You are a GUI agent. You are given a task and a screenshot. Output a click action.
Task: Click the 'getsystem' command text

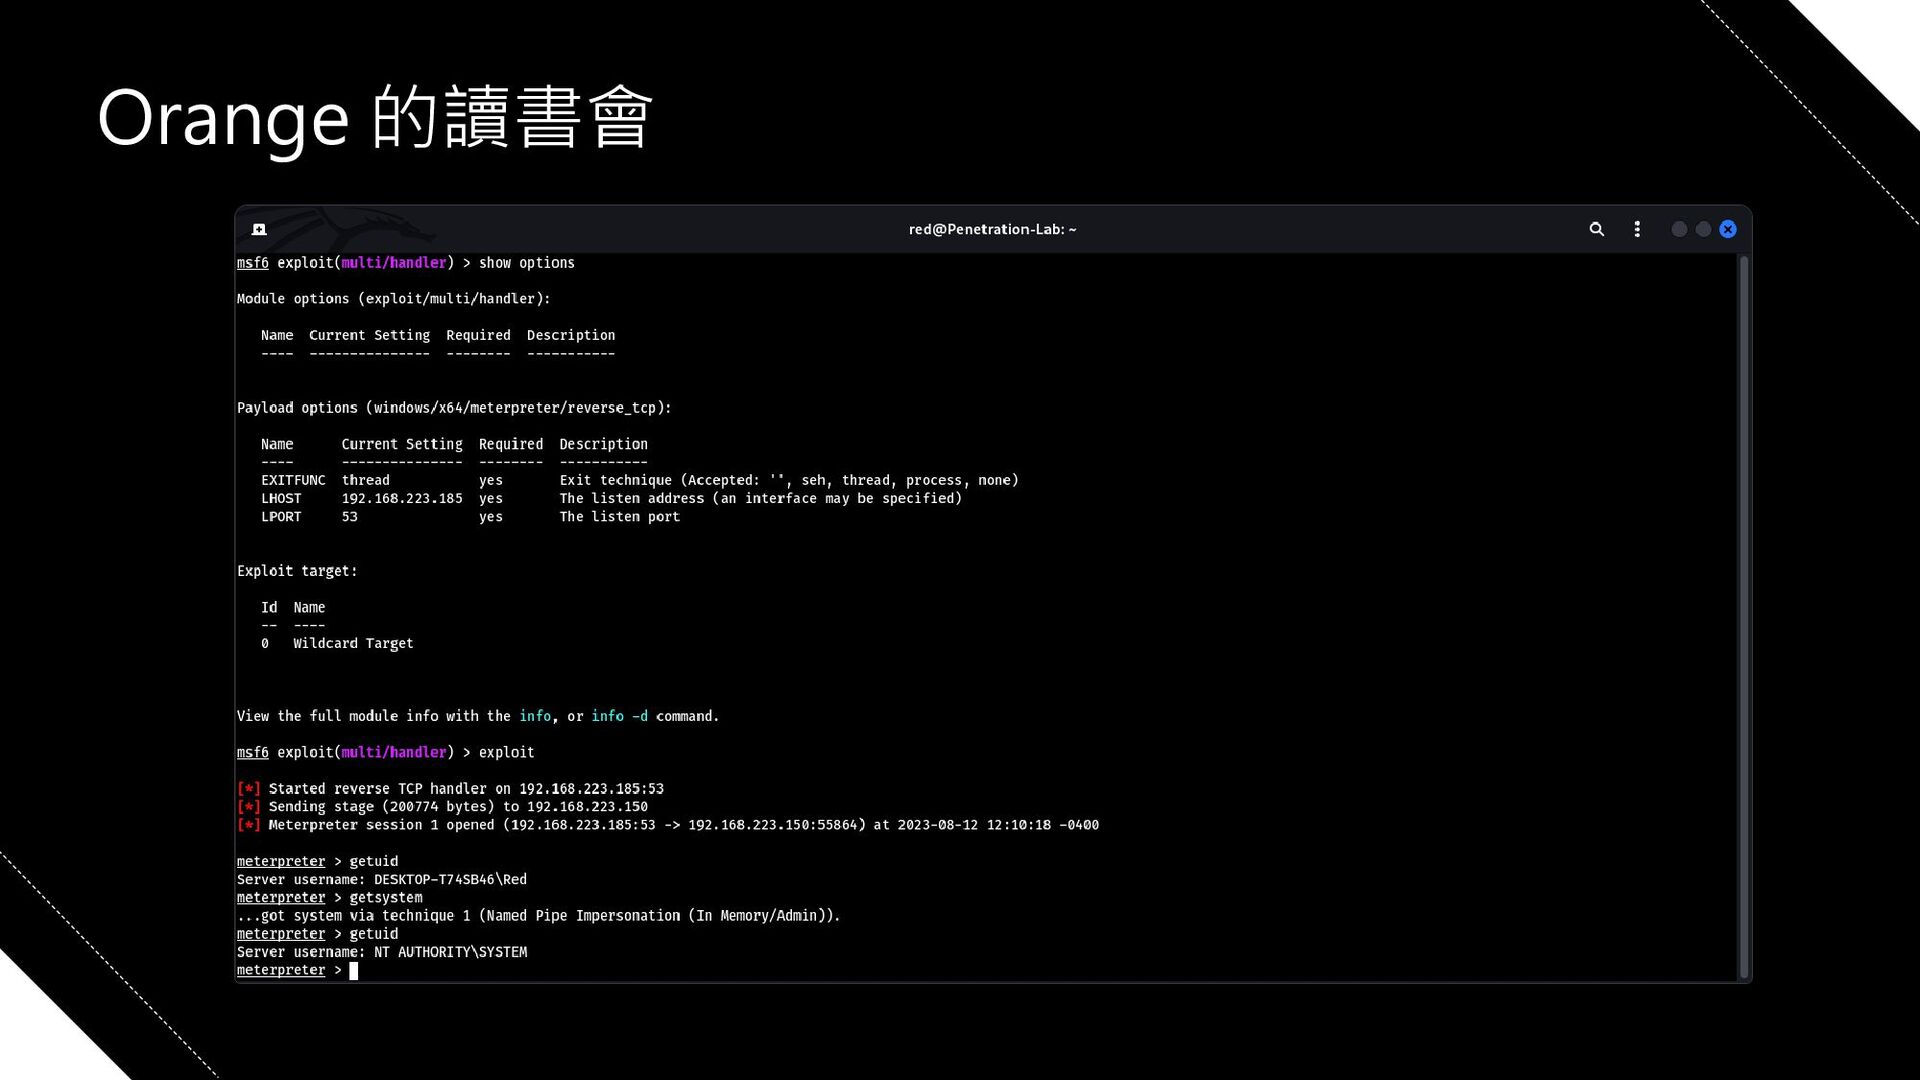(385, 898)
